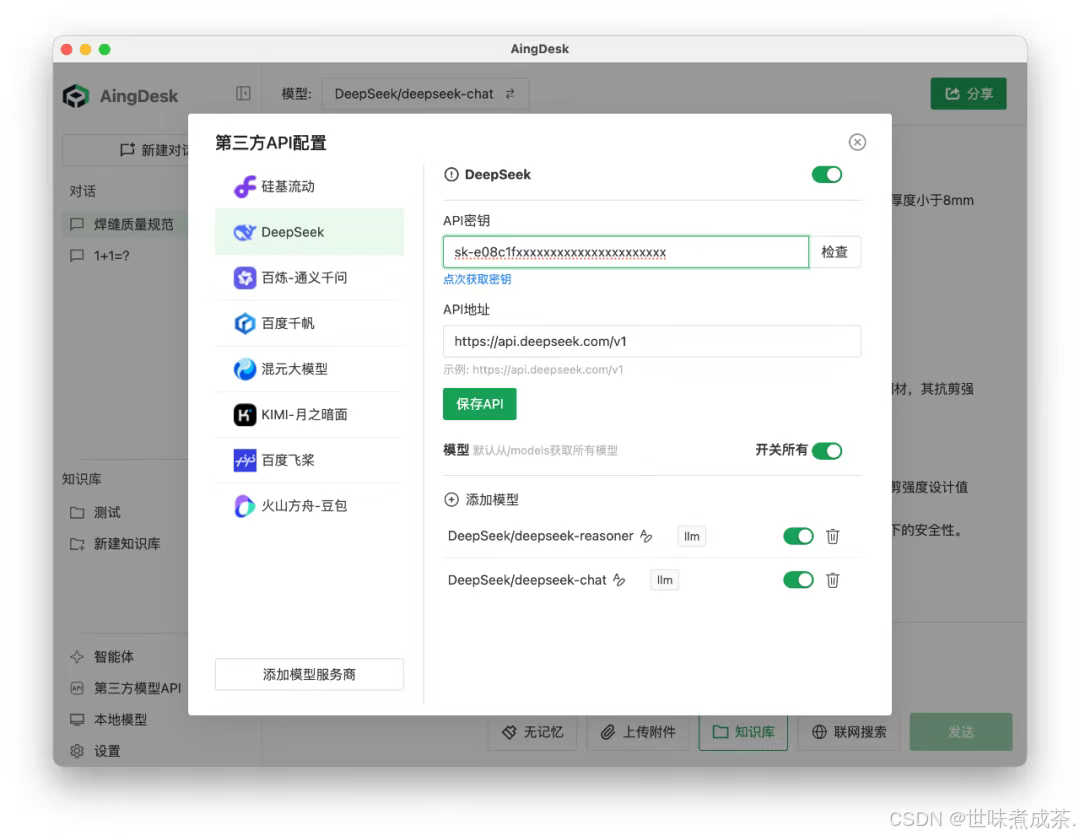Click the 保存API button
Screen dimensions: 1080x836
click(479, 404)
